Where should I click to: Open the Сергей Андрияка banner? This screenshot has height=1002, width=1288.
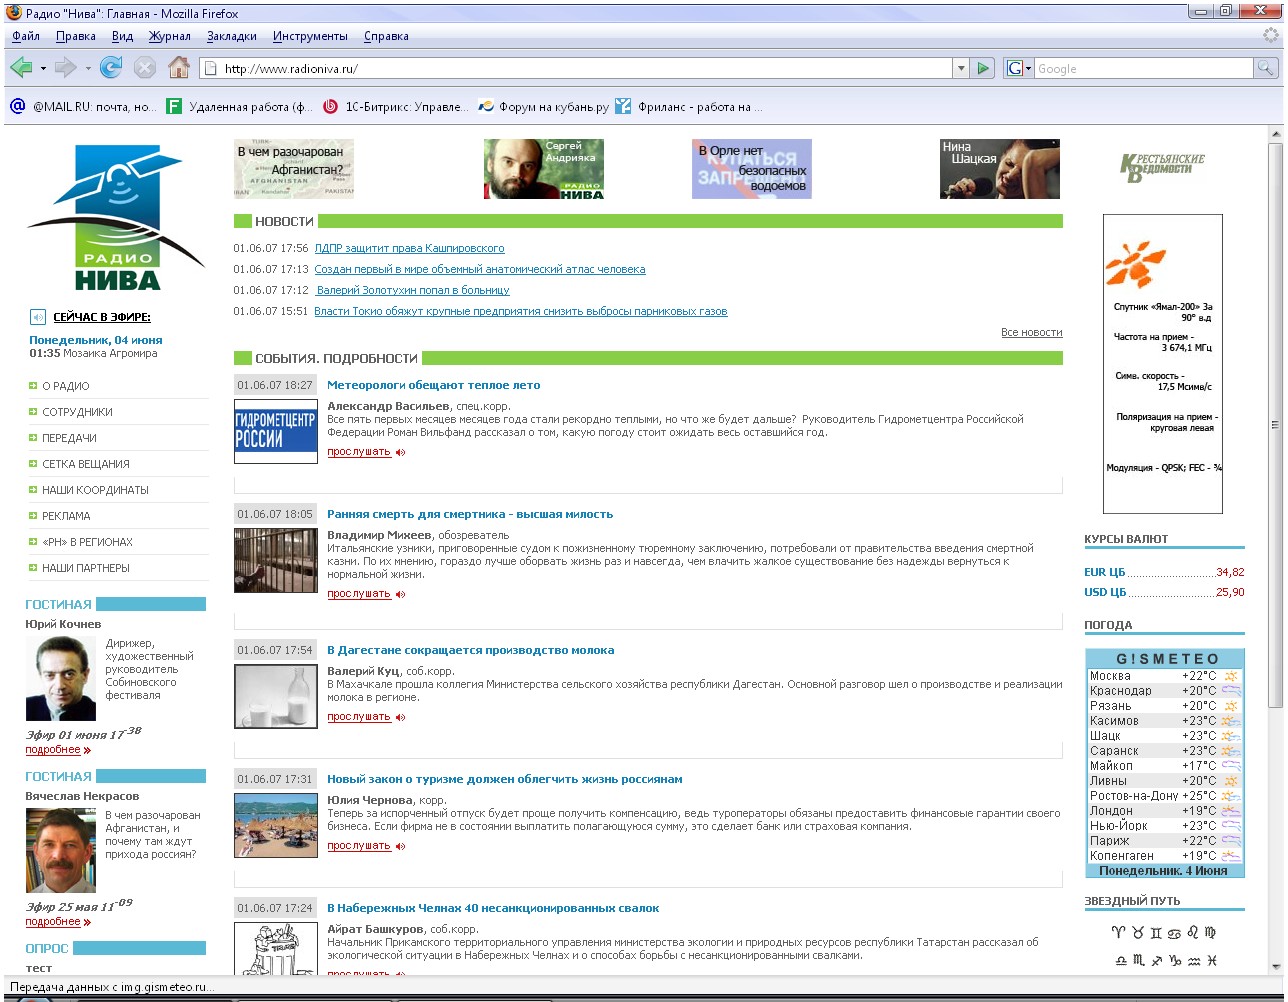pos(544,169)
